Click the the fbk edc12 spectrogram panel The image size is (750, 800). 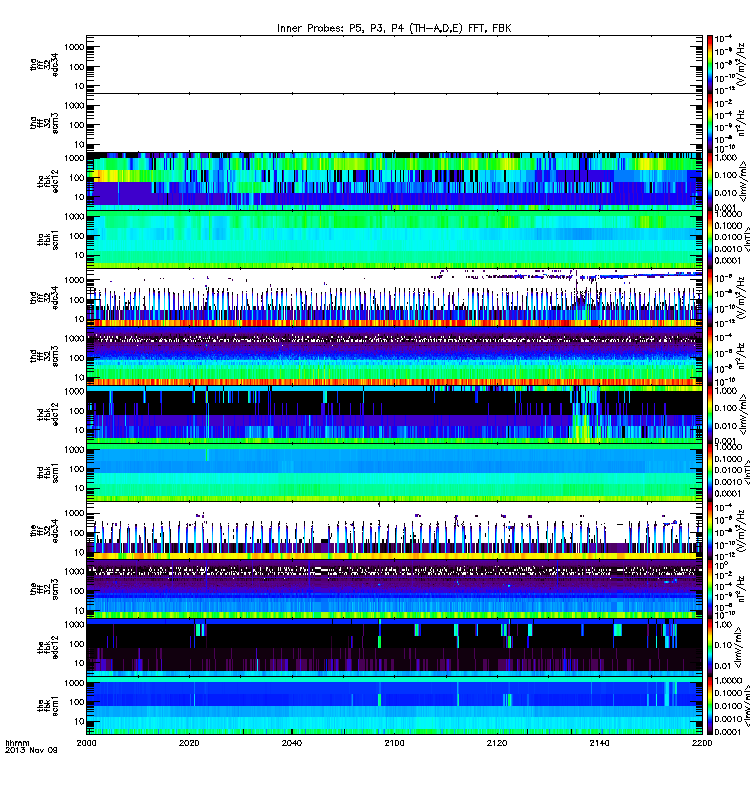pos(394,647)
